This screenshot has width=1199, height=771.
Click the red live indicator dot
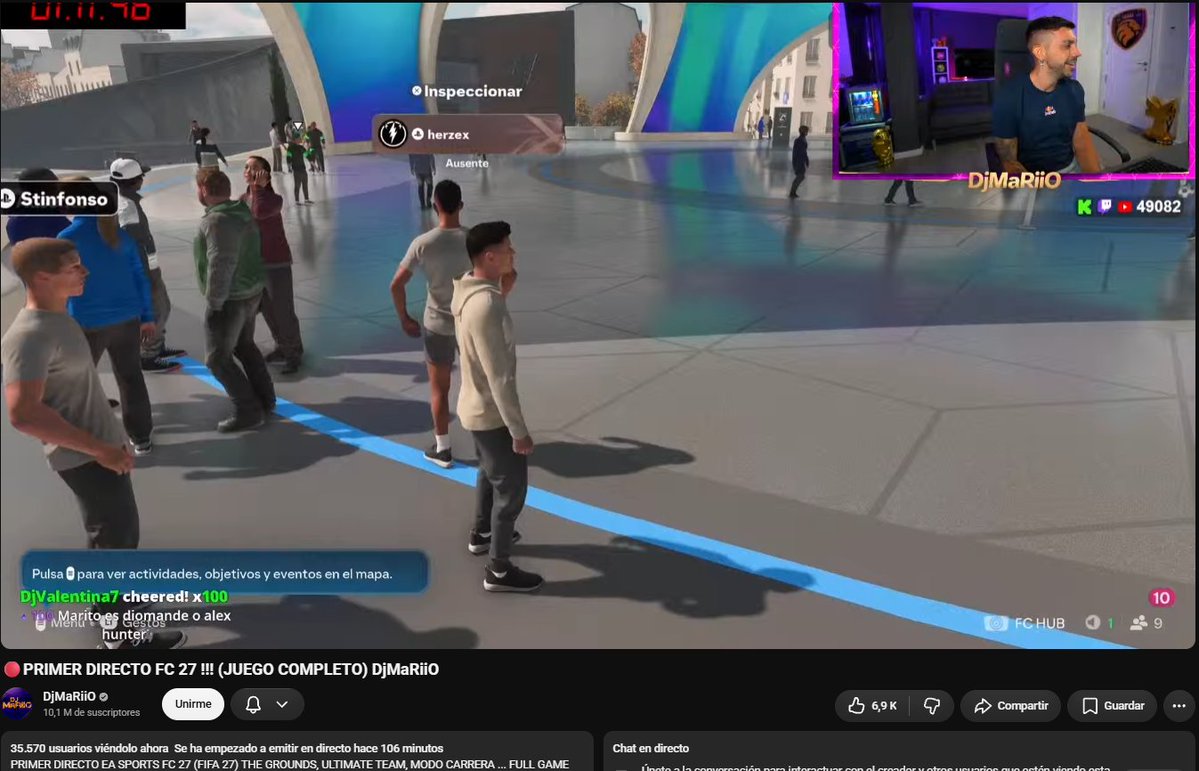tap(11, 669)
